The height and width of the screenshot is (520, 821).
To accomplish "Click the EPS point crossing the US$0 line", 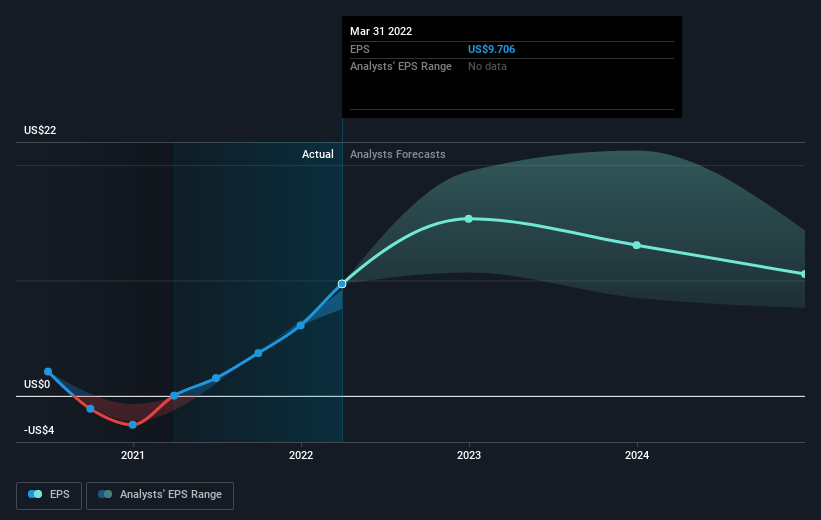I will pyautogui.click(x=174, y=396).
